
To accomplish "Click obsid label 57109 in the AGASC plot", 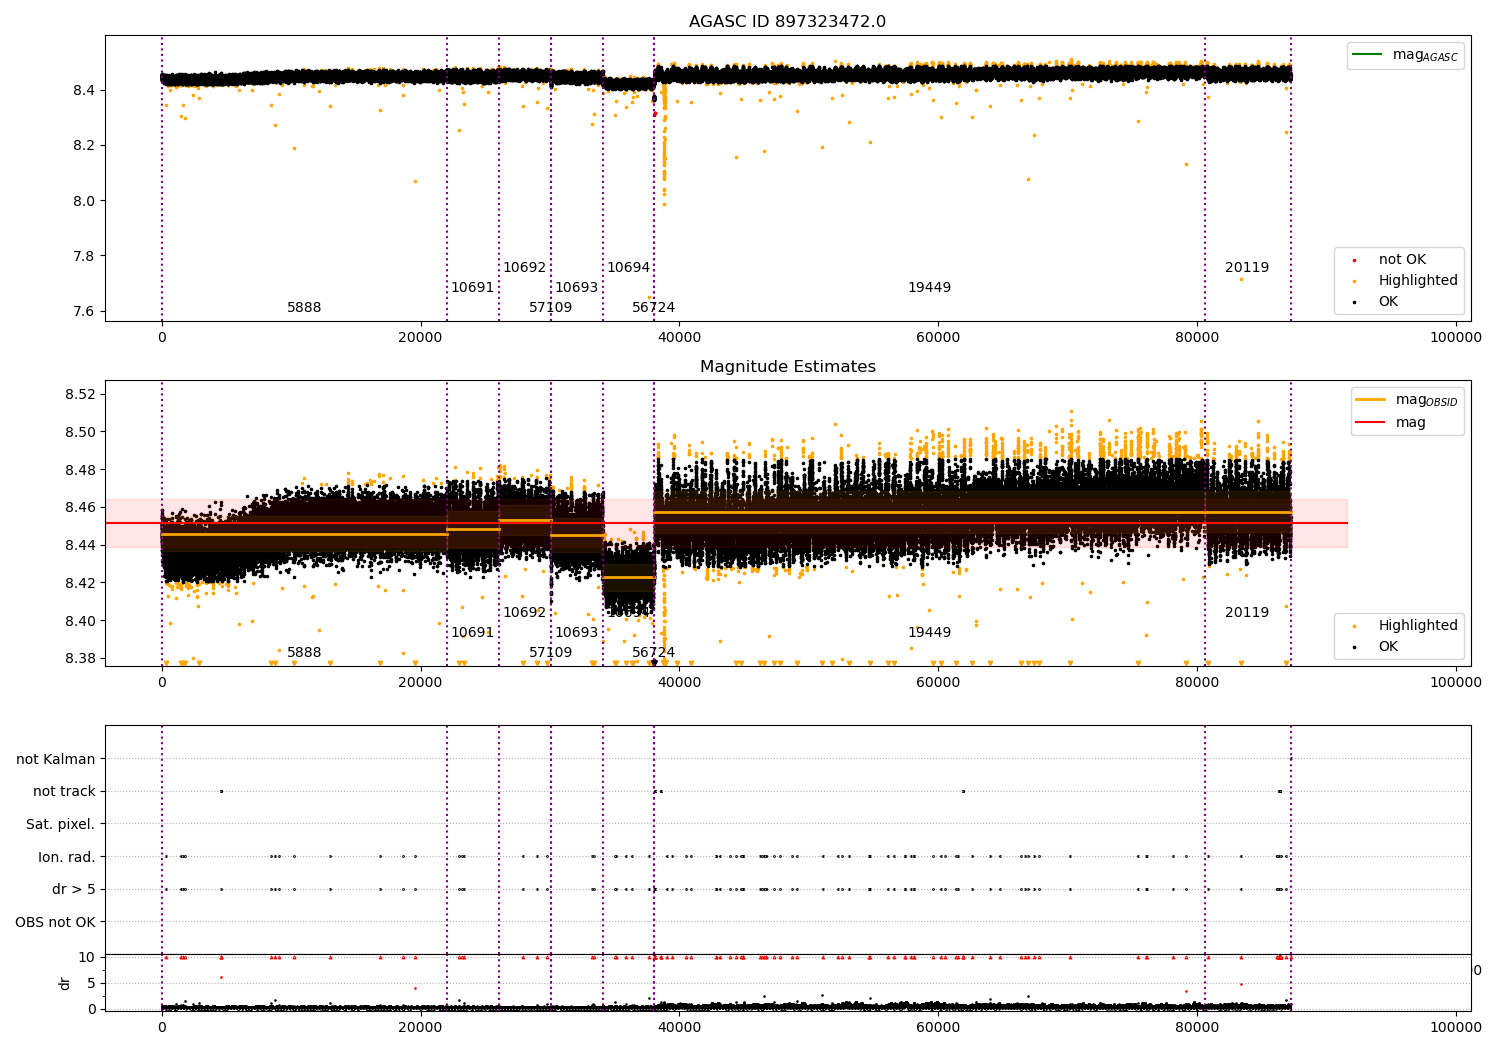I will coord(550,308).
